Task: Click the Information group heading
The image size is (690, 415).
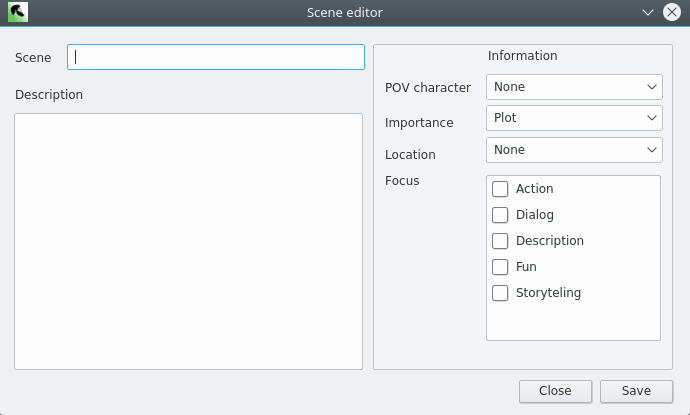Action: [522, 55]
